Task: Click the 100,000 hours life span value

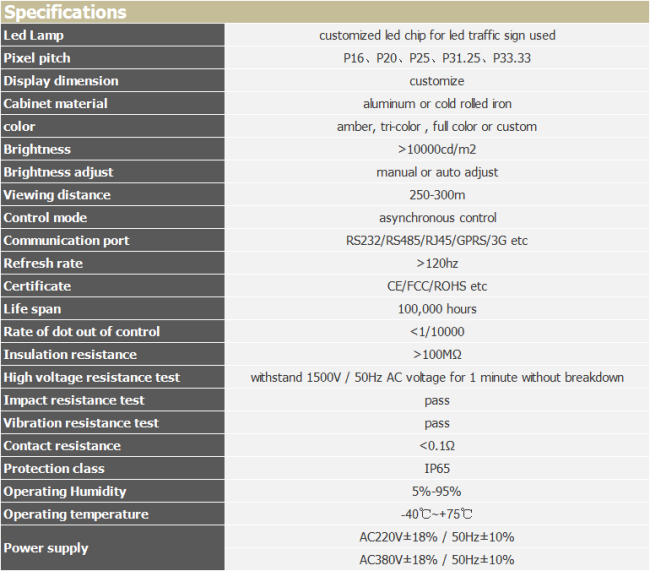Action: point(437,309)
